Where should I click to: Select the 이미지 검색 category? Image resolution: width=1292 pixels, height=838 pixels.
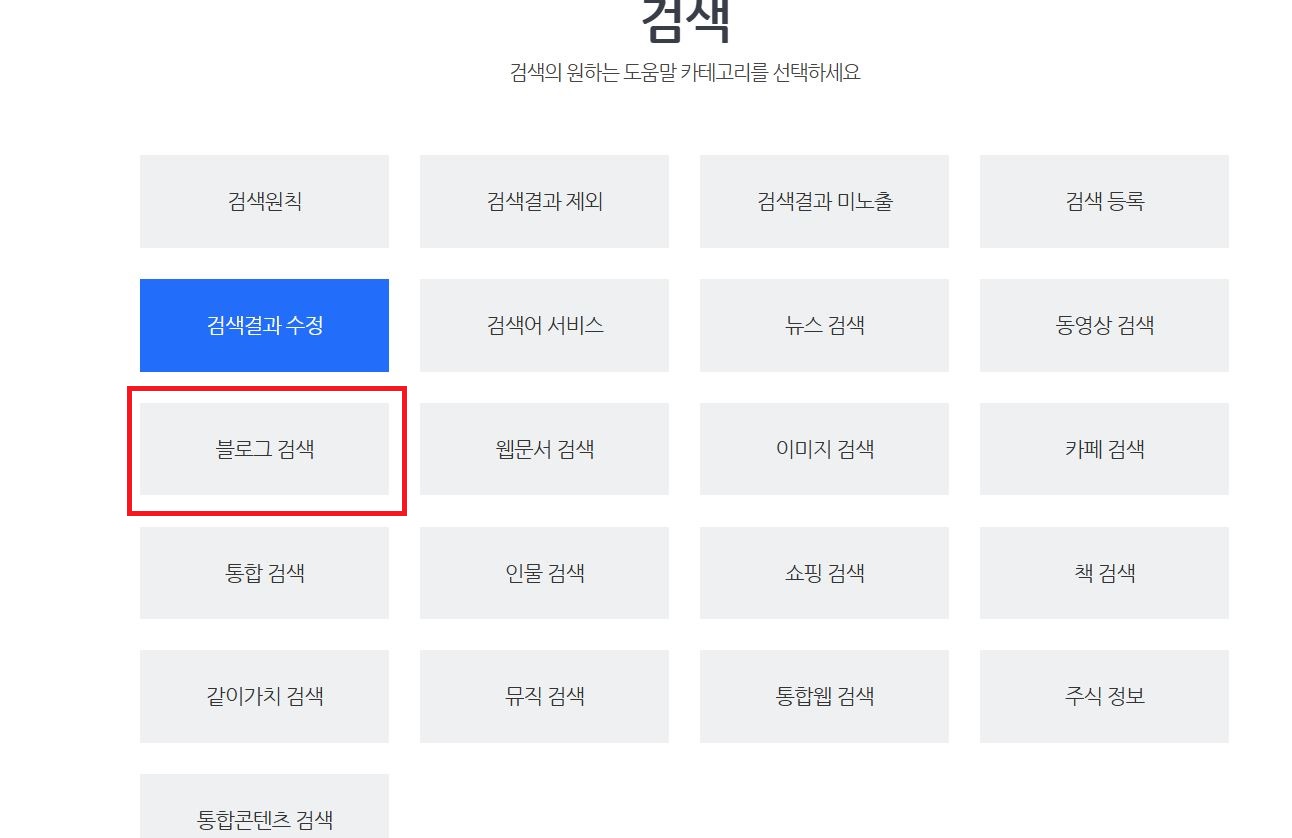[824, 449]
